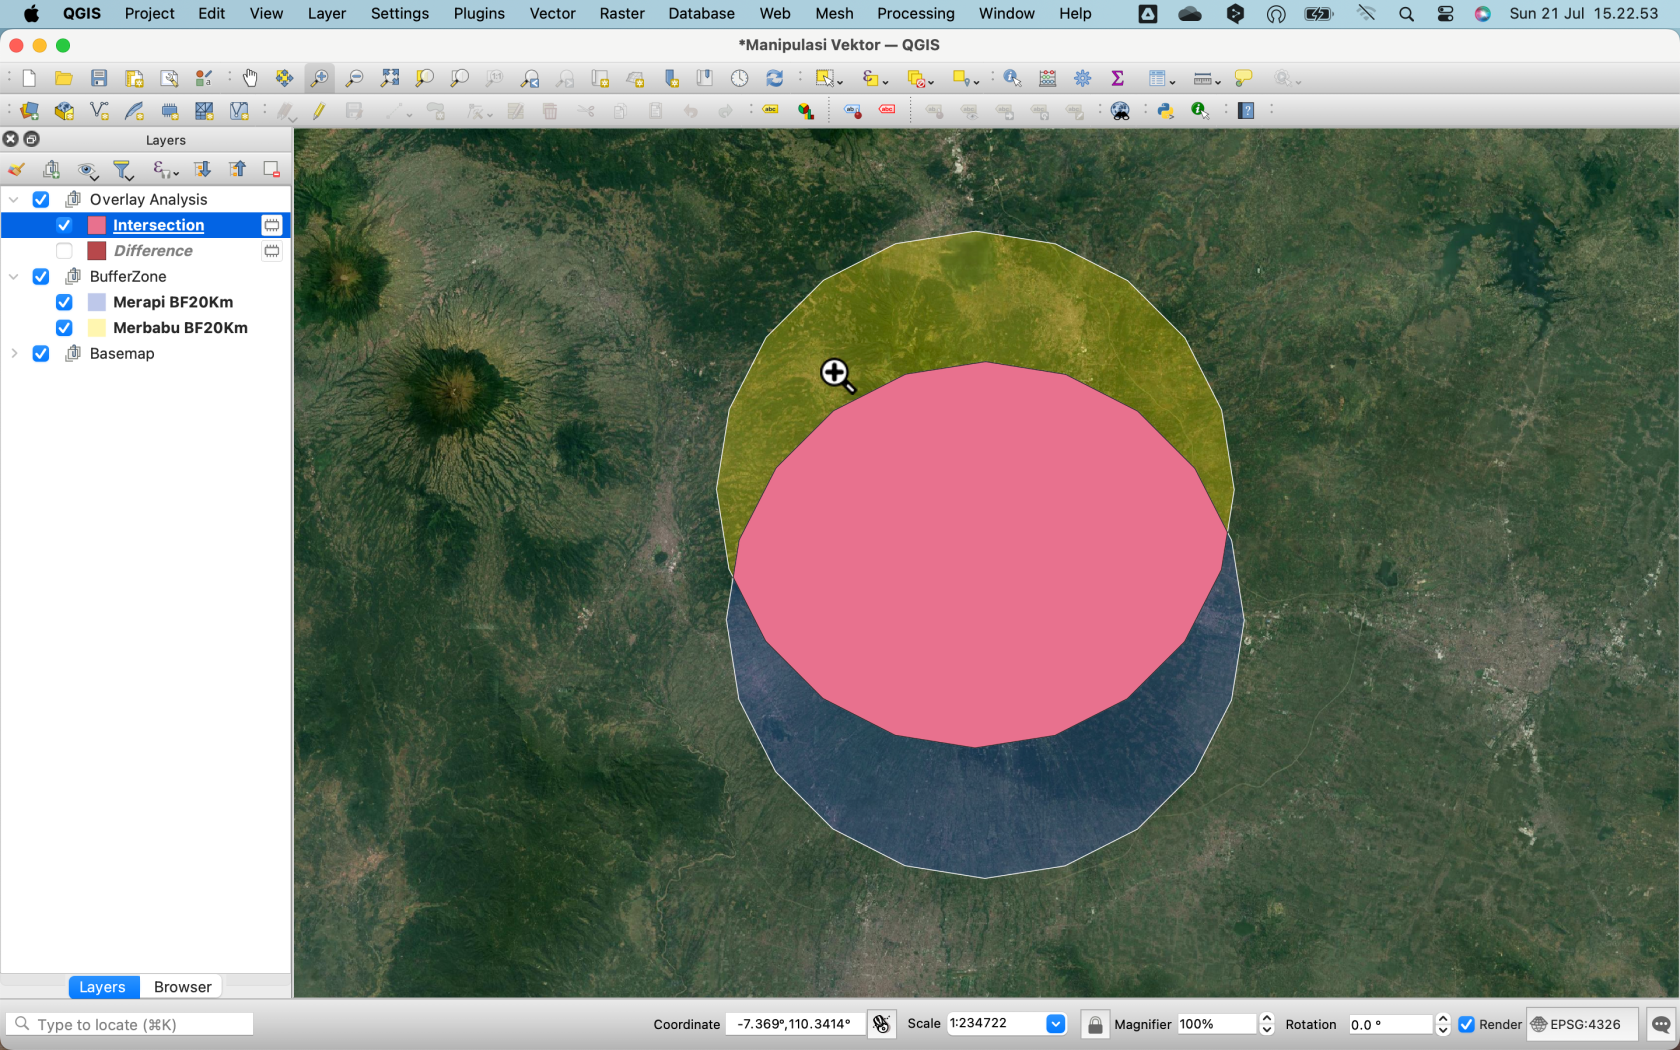Open Processing Toolbox gear icon
This screenshot has height=1050, width=1680.
pos(1083,78)
